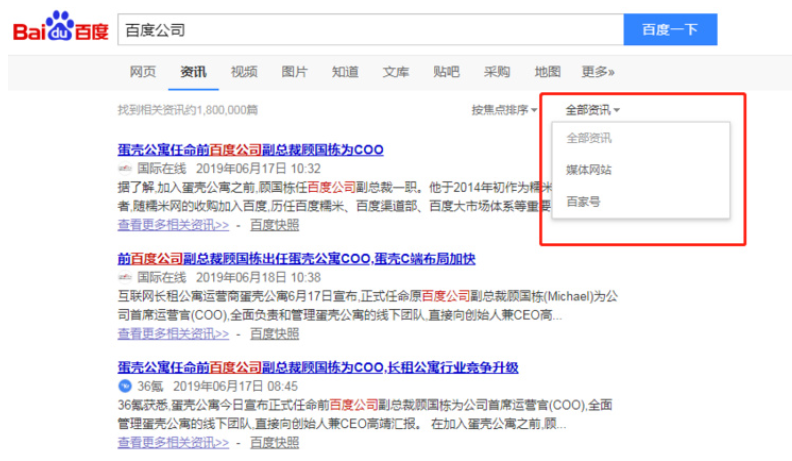This screenshot has height=461, width=792.
Task: Click 百度快照 under the 10:32 result
Action: pos(274,225)
